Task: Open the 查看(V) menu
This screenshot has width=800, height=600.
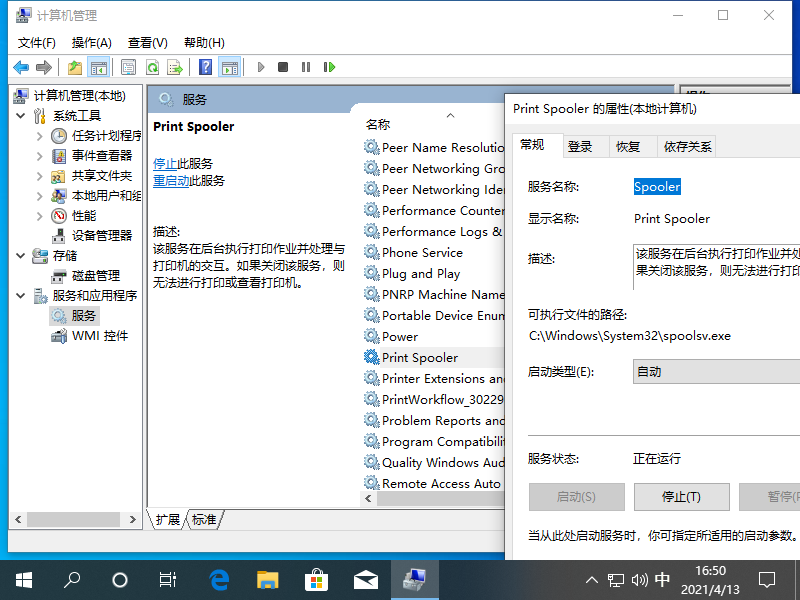Action: tap(147, 43)
